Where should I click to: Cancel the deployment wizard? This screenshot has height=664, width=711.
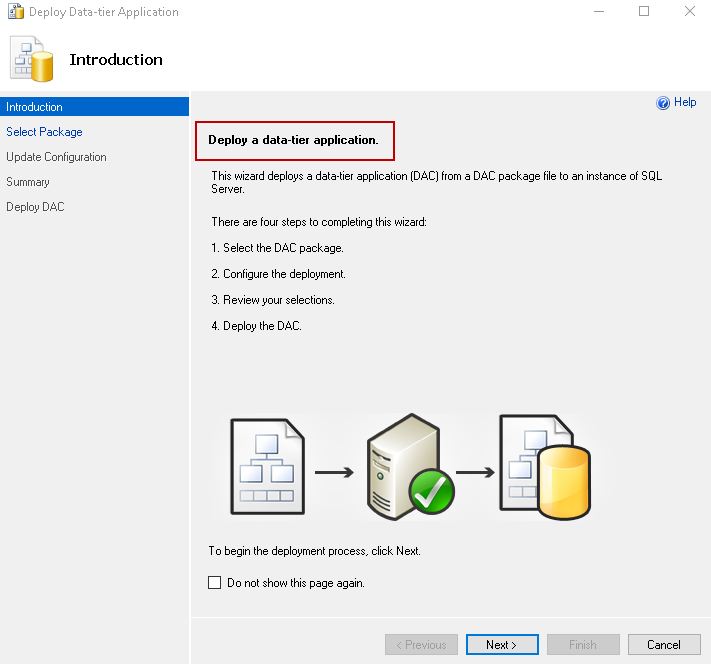(x=664, y=644)
